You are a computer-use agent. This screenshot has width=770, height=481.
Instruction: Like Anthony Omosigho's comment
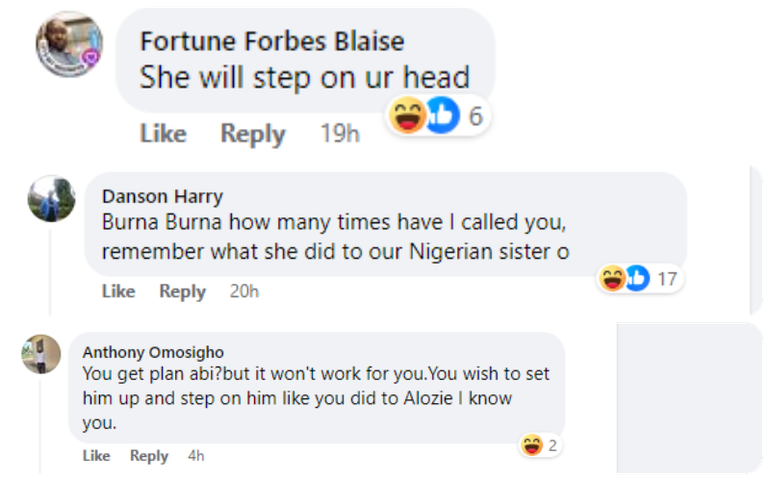(x=96, y=455)
